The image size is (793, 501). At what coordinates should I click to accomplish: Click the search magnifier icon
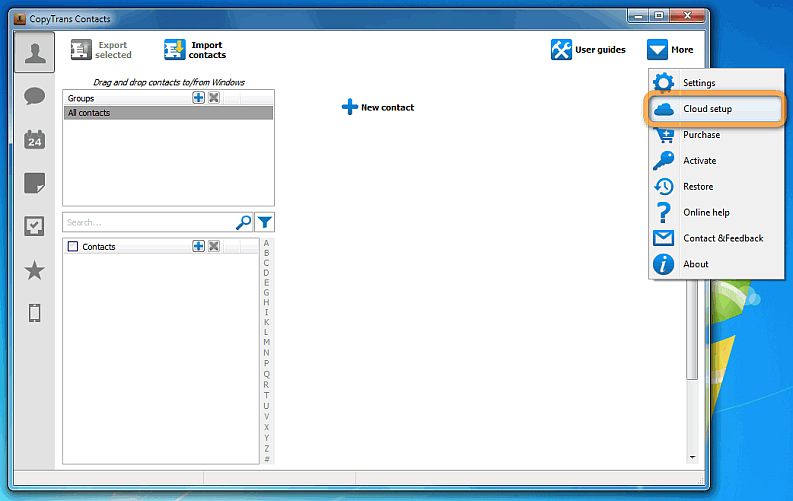click(x=243, y=222)
